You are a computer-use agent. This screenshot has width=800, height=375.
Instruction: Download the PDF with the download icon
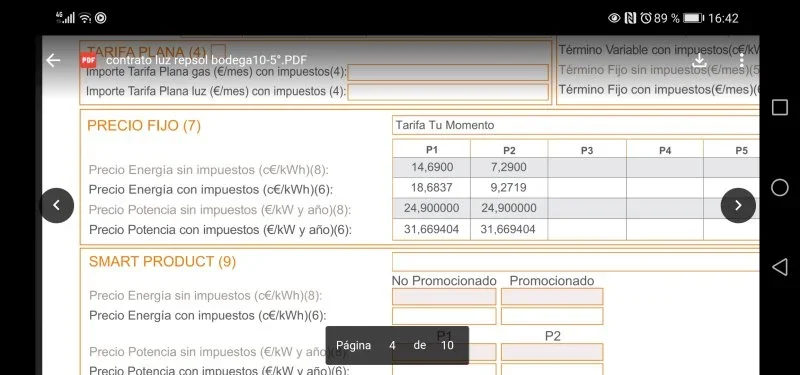pyautogui.click(x=700, y=60)
